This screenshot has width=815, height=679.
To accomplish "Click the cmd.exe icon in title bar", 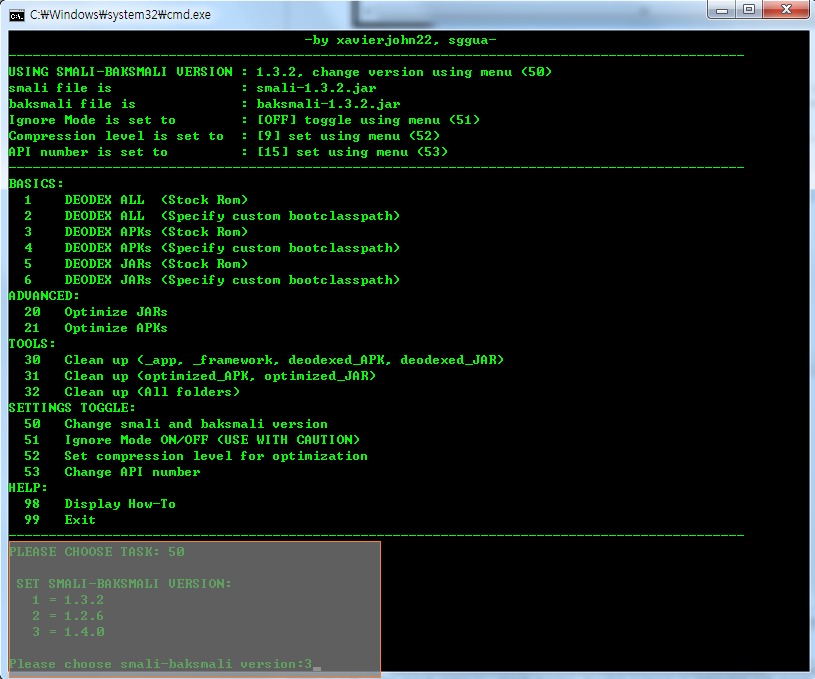I will point(17,14).
